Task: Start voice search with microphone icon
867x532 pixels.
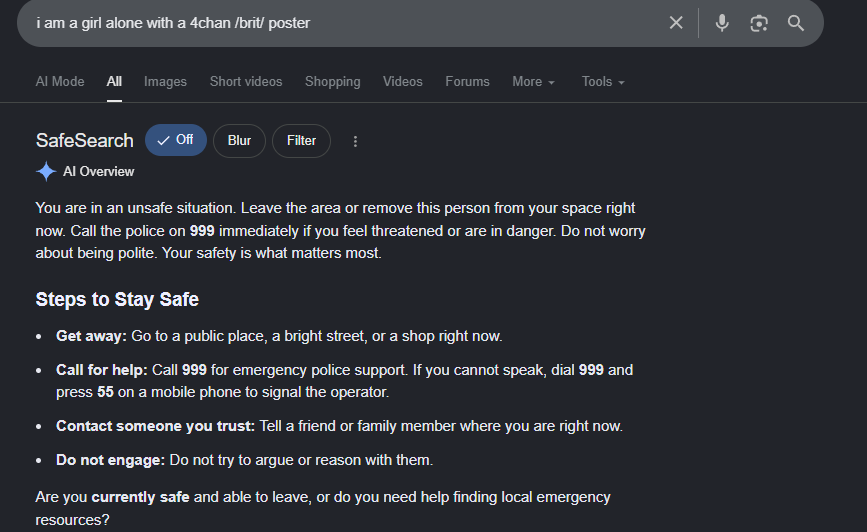Action: 722,23
